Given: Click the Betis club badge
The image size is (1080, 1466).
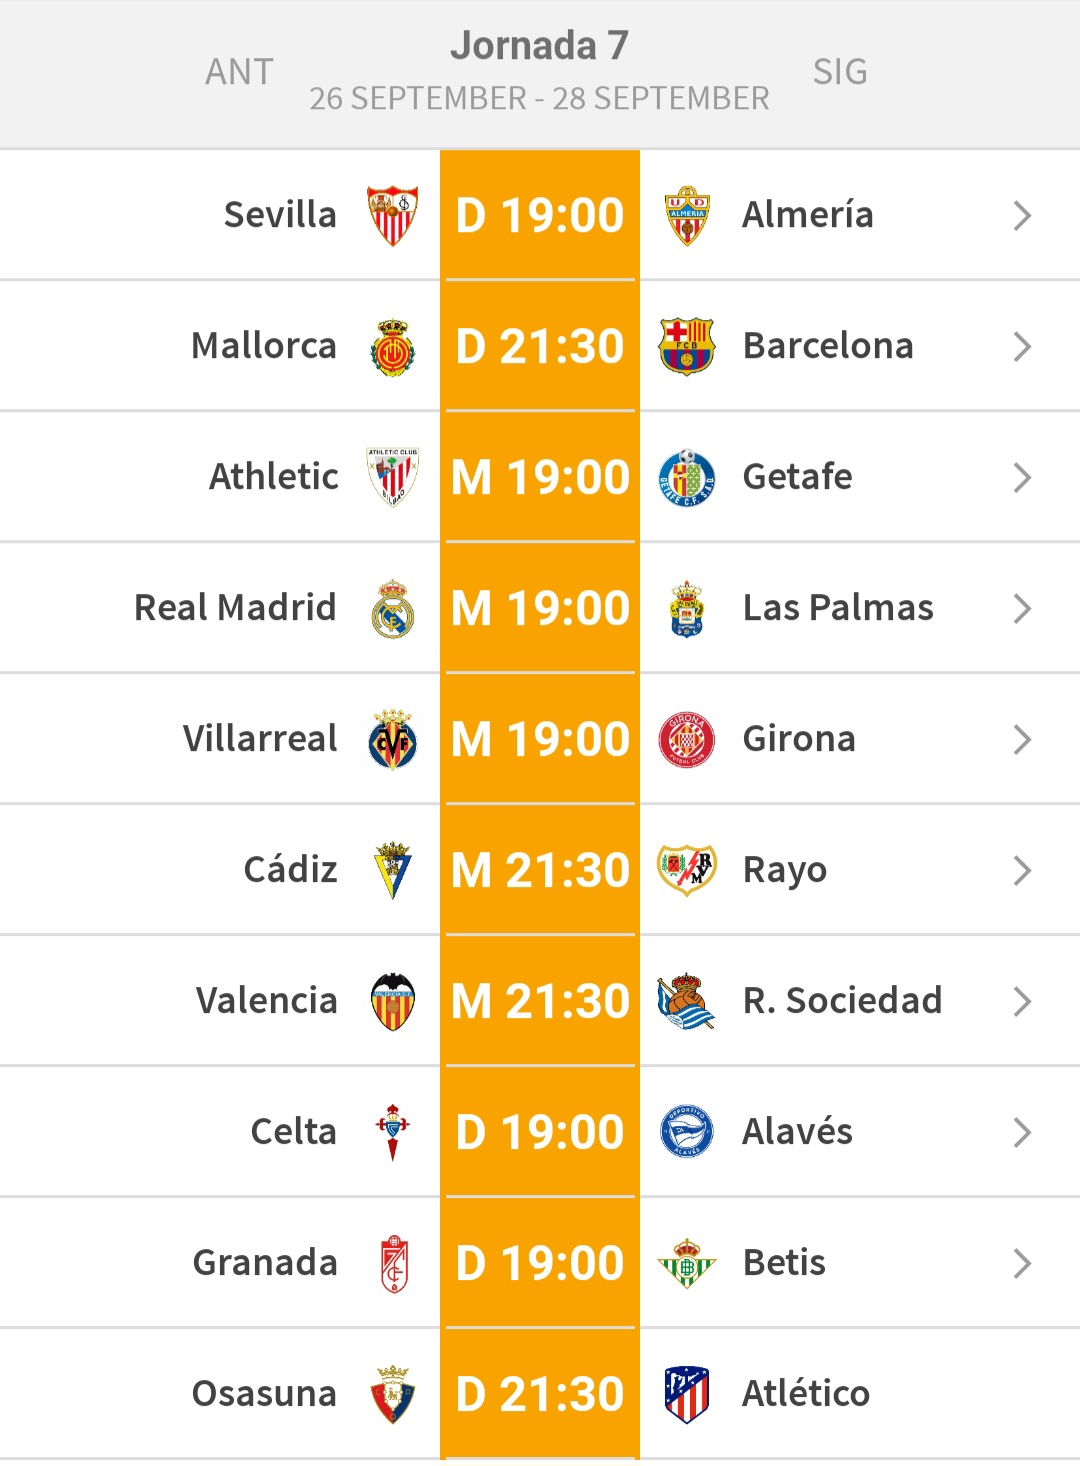Looking at the screenshot, I should pyautogui.click(x=687, y=1263).
